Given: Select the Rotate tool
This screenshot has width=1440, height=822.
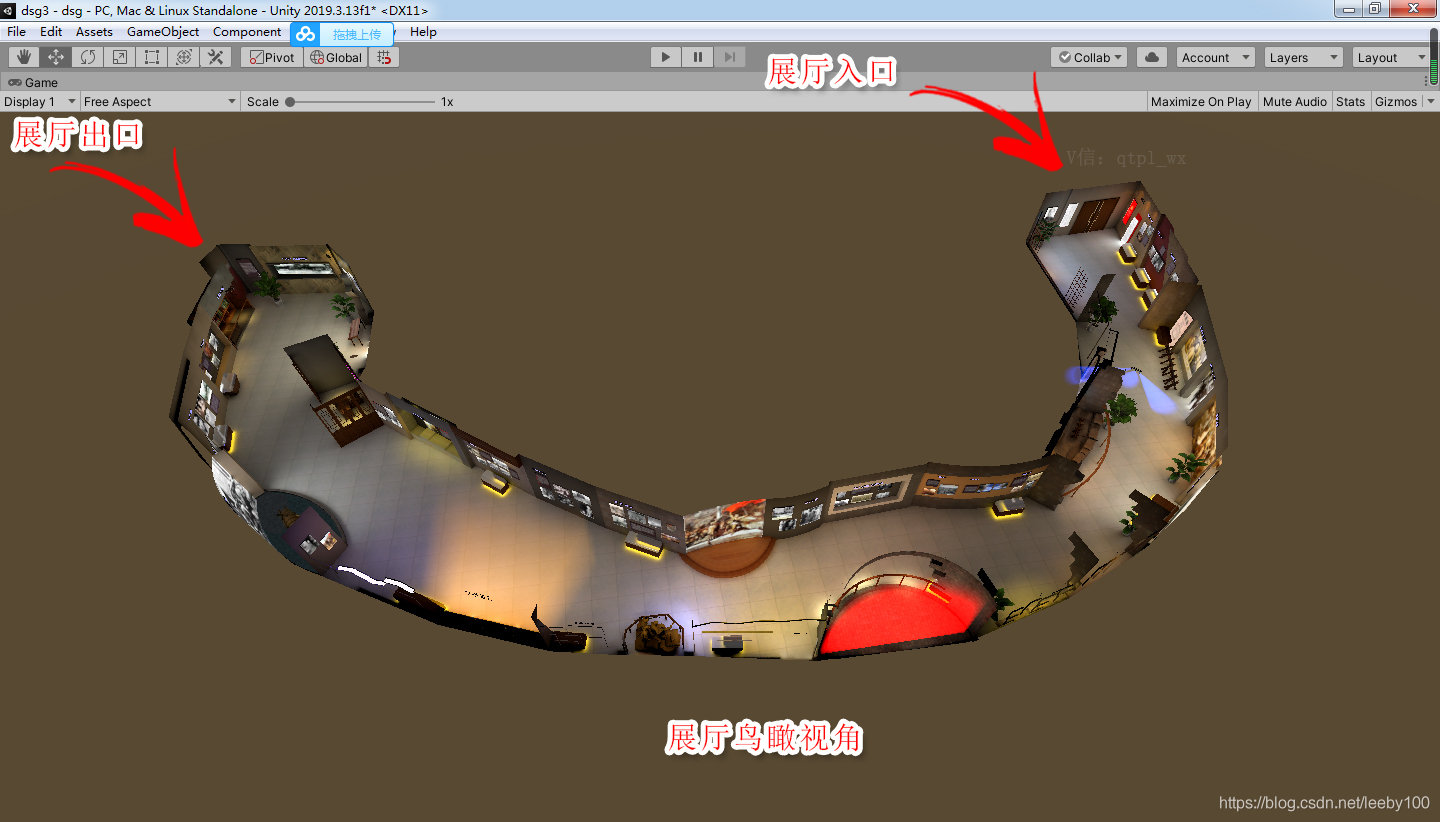Looking at the screenshot, I should (87, 57).
